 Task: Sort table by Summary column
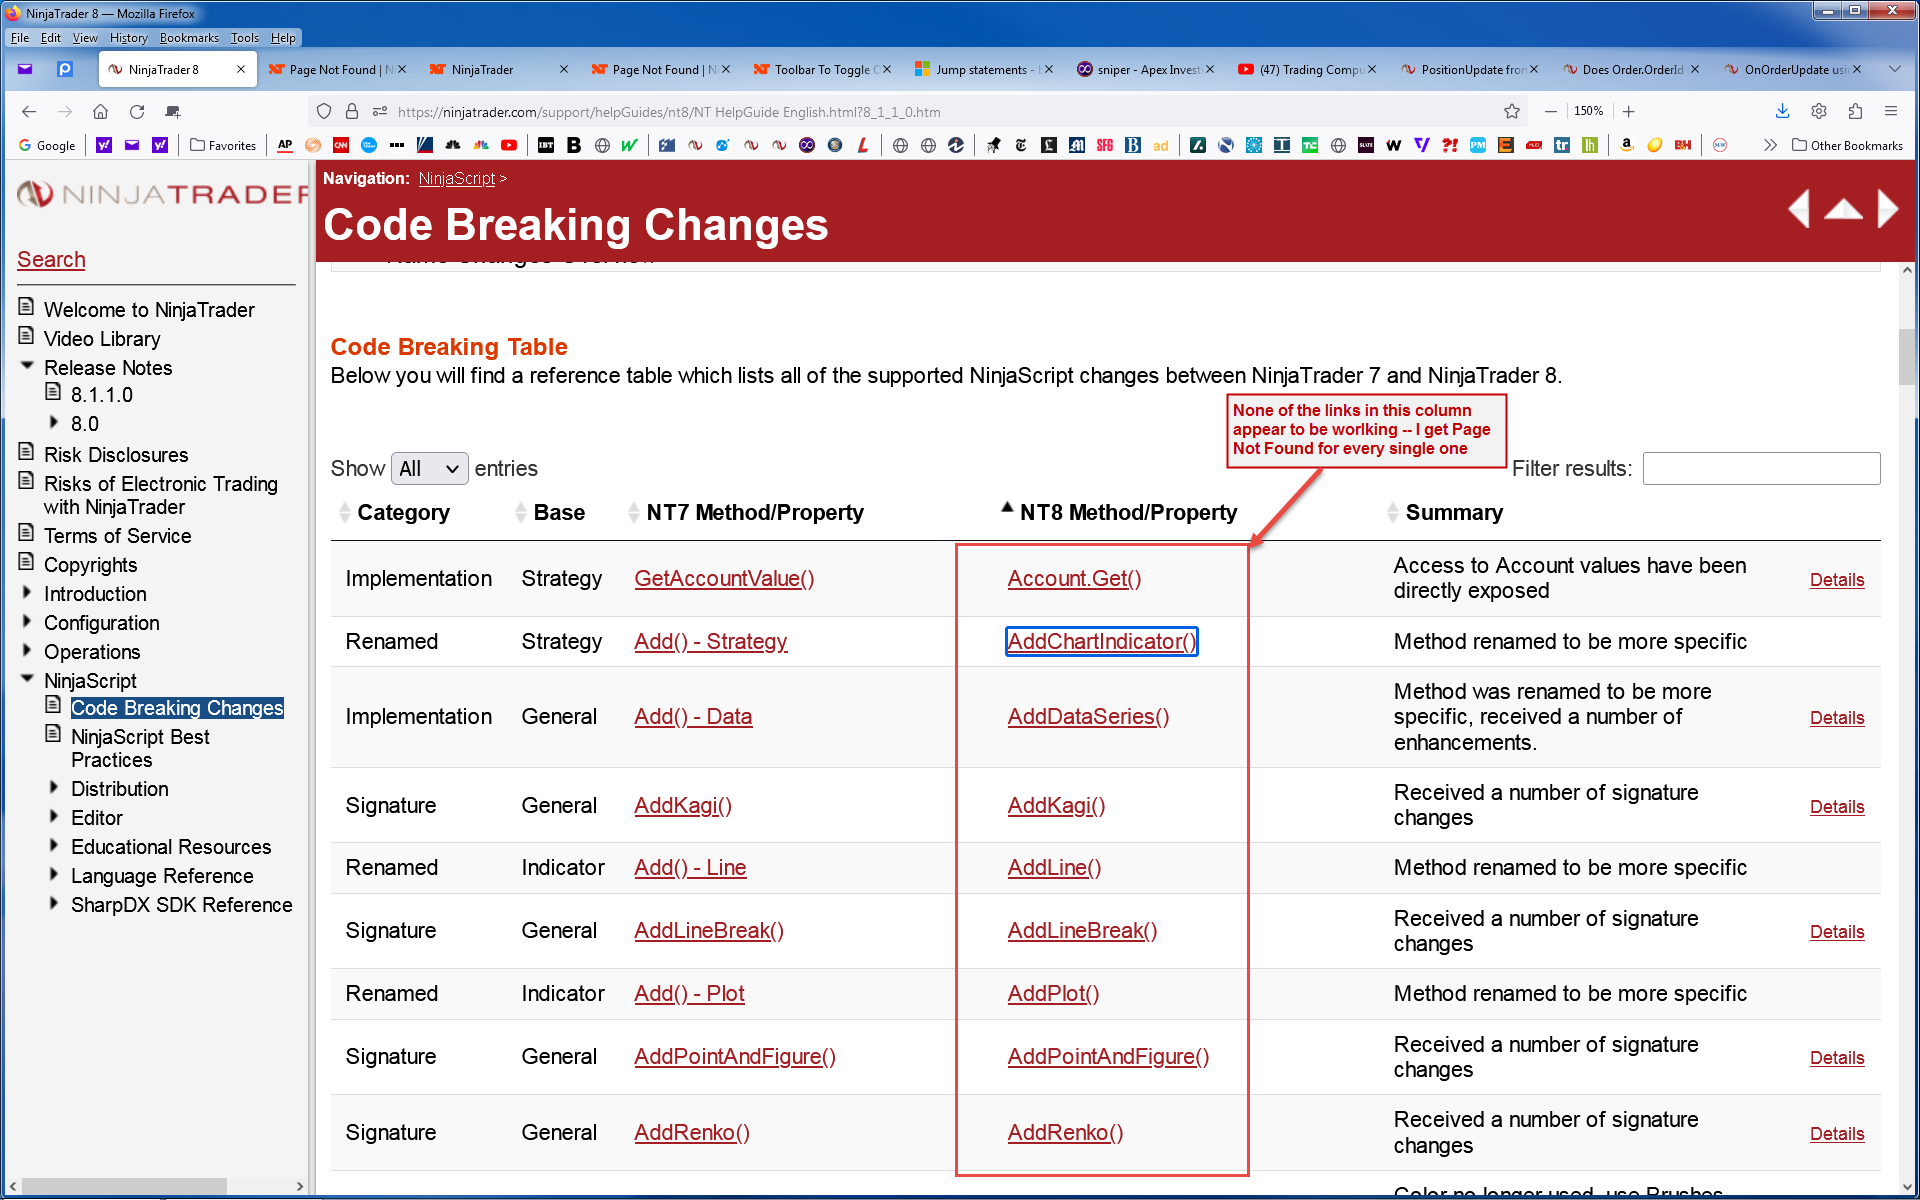[1453, 513]
